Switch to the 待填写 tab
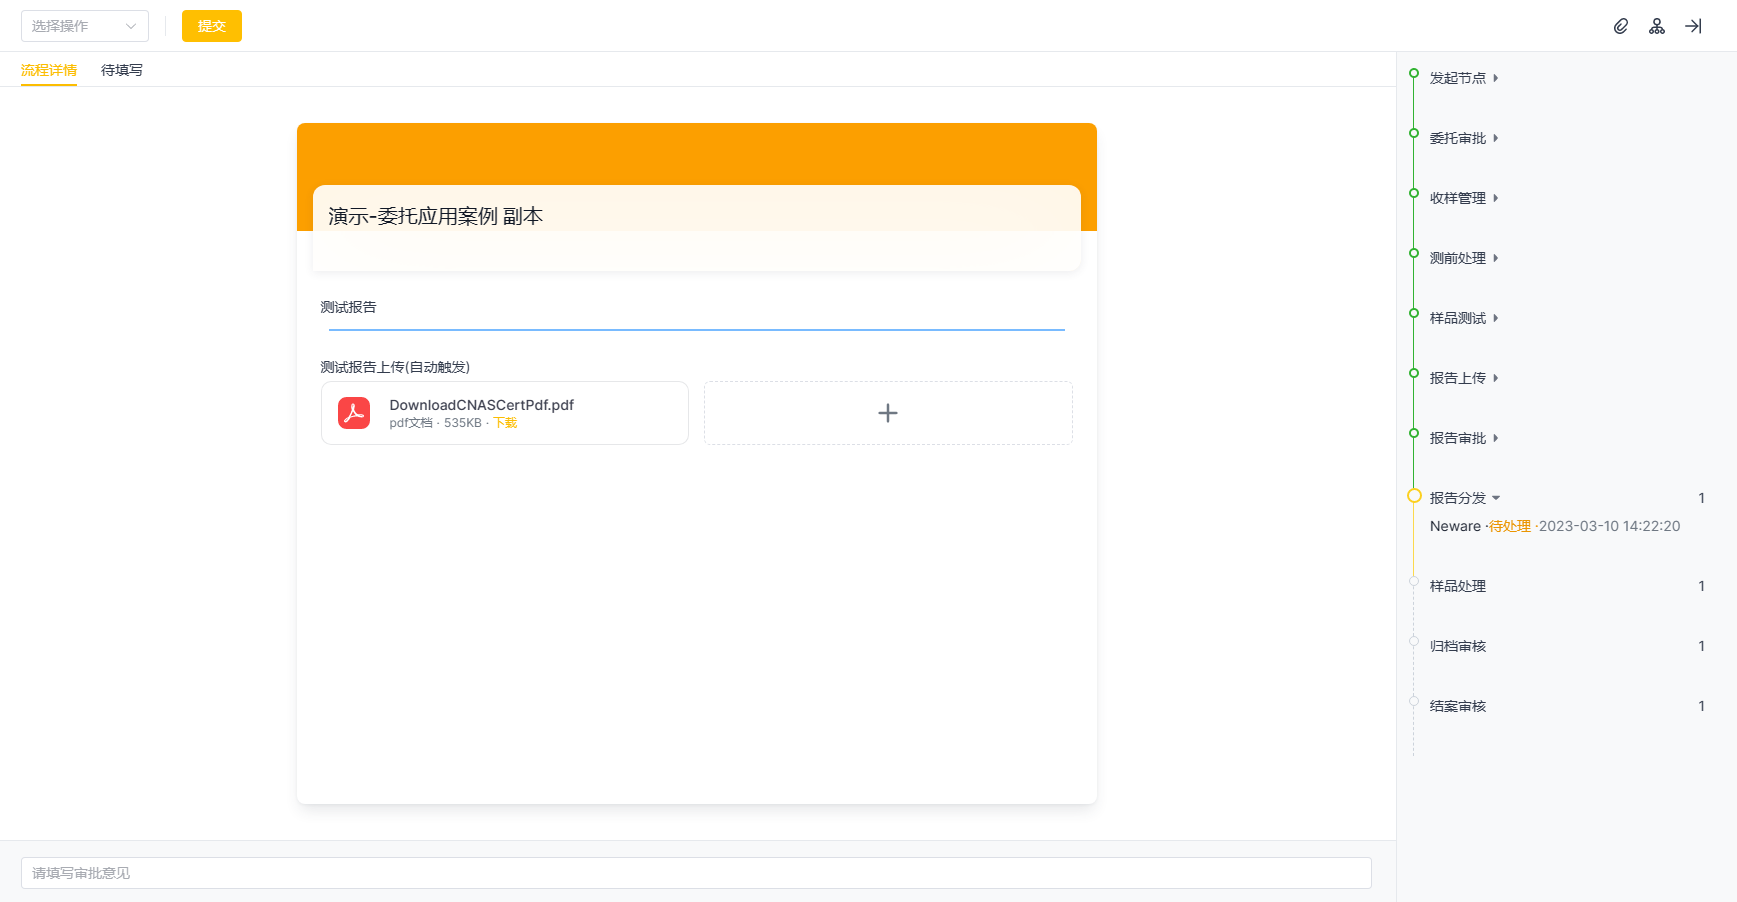 click(x=122, y=70)
